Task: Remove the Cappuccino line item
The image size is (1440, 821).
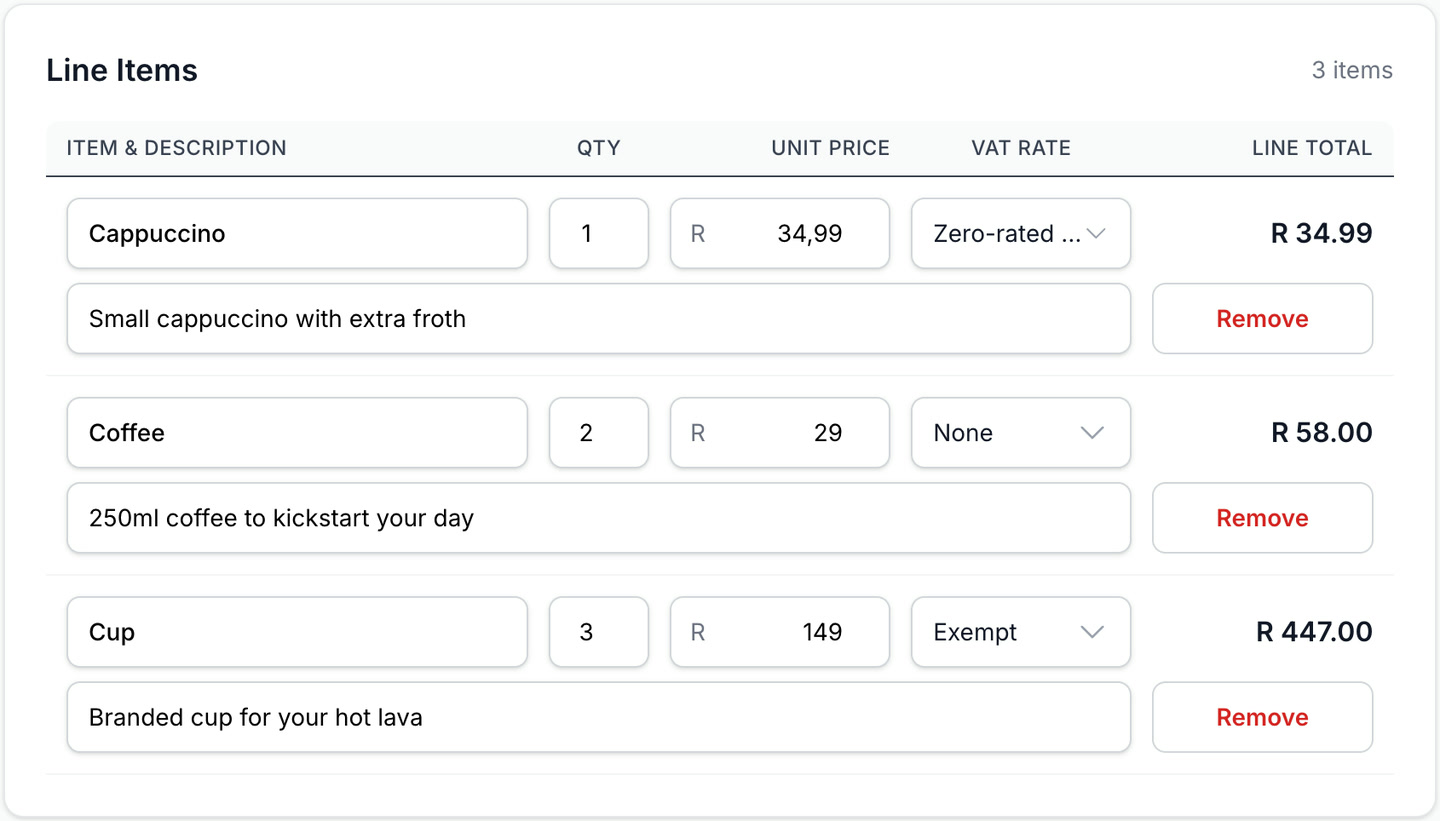Action: (x=1261, y=318)
